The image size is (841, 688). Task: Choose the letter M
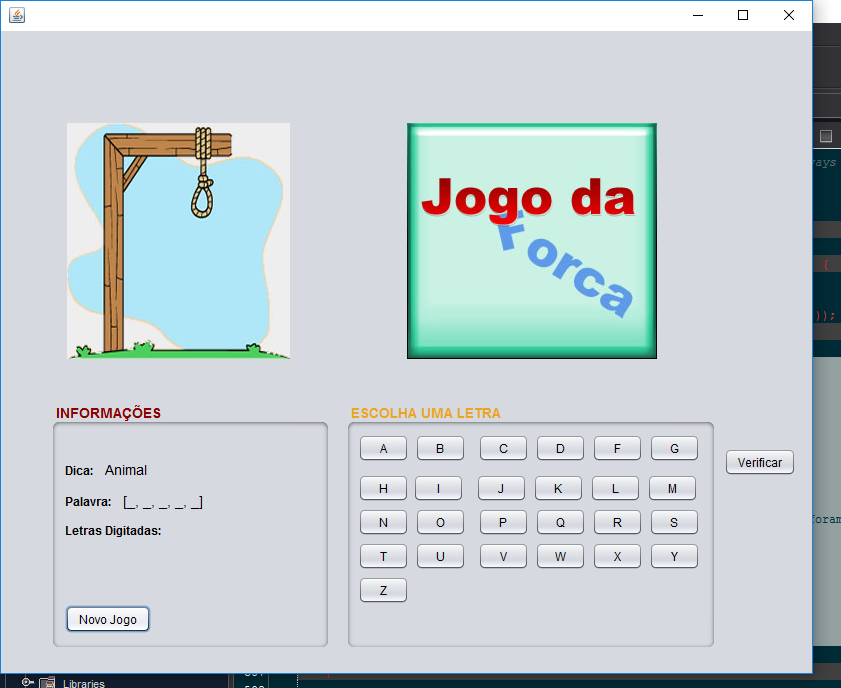point(672,489)
